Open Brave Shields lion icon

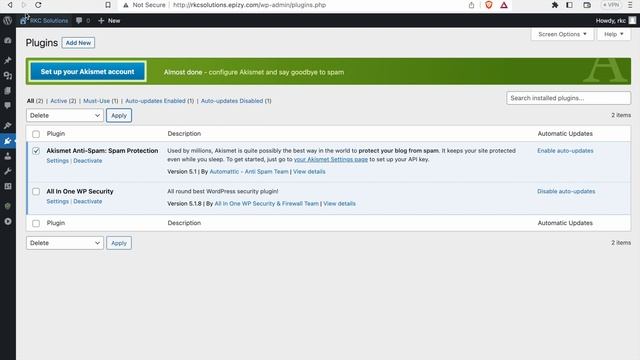pos(489,5)
